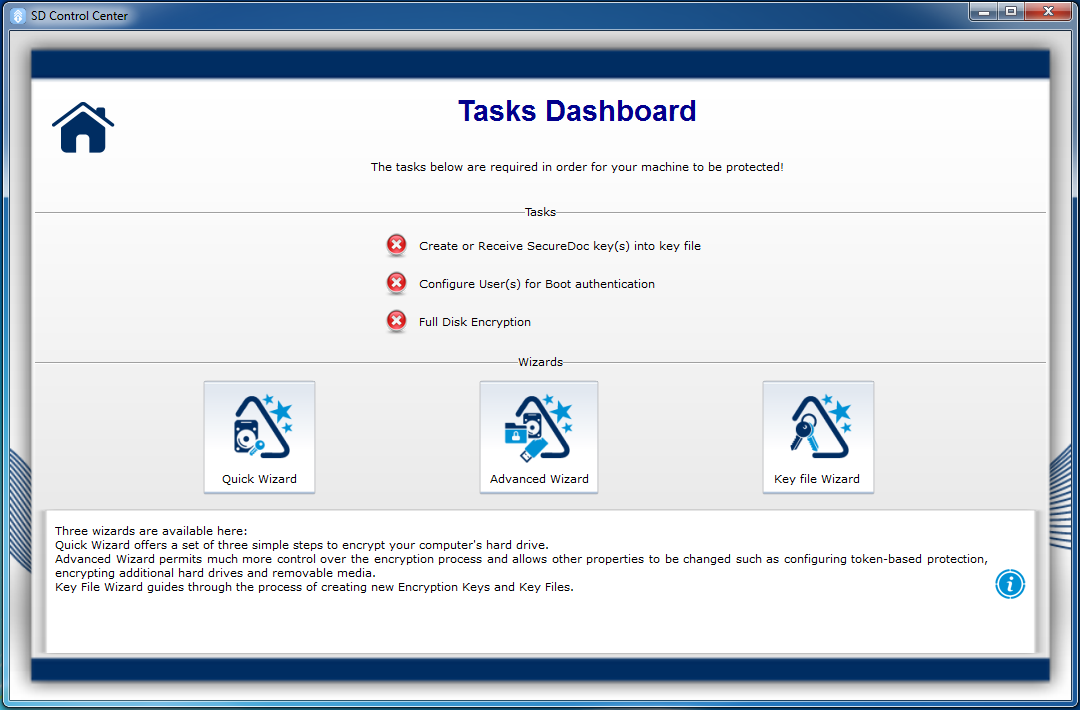The width and height of the screenshot is (1080, 710).
Task: Launch the Advanced Wizard
Action: tap(539, 437)
